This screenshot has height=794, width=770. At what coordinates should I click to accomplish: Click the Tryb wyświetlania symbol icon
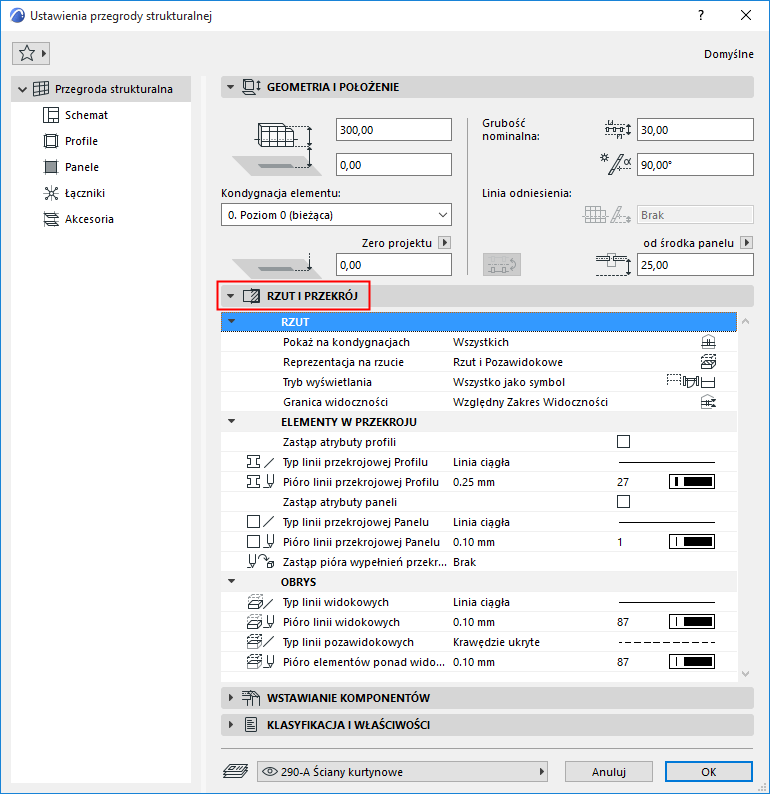coord(691,381)
